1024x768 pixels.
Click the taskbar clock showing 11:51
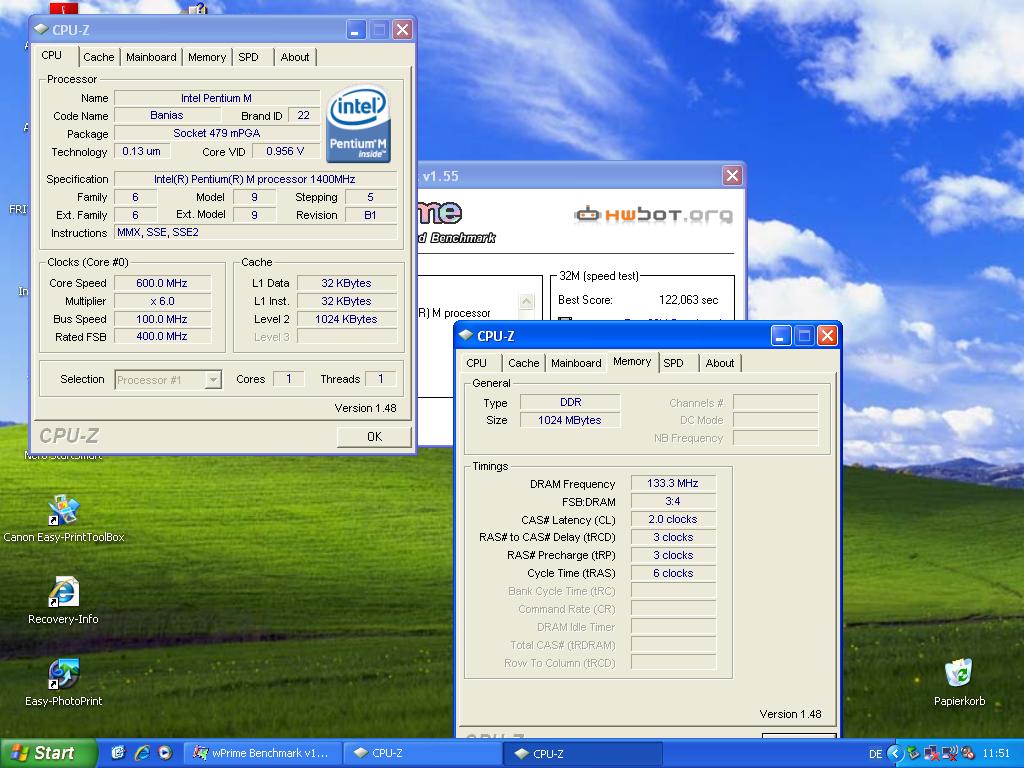pyautogui.click(x=996, y=754)
